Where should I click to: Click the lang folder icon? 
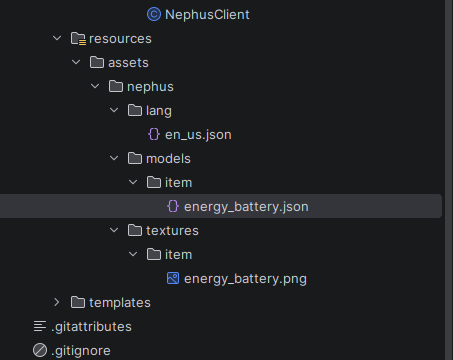(135, 110)
